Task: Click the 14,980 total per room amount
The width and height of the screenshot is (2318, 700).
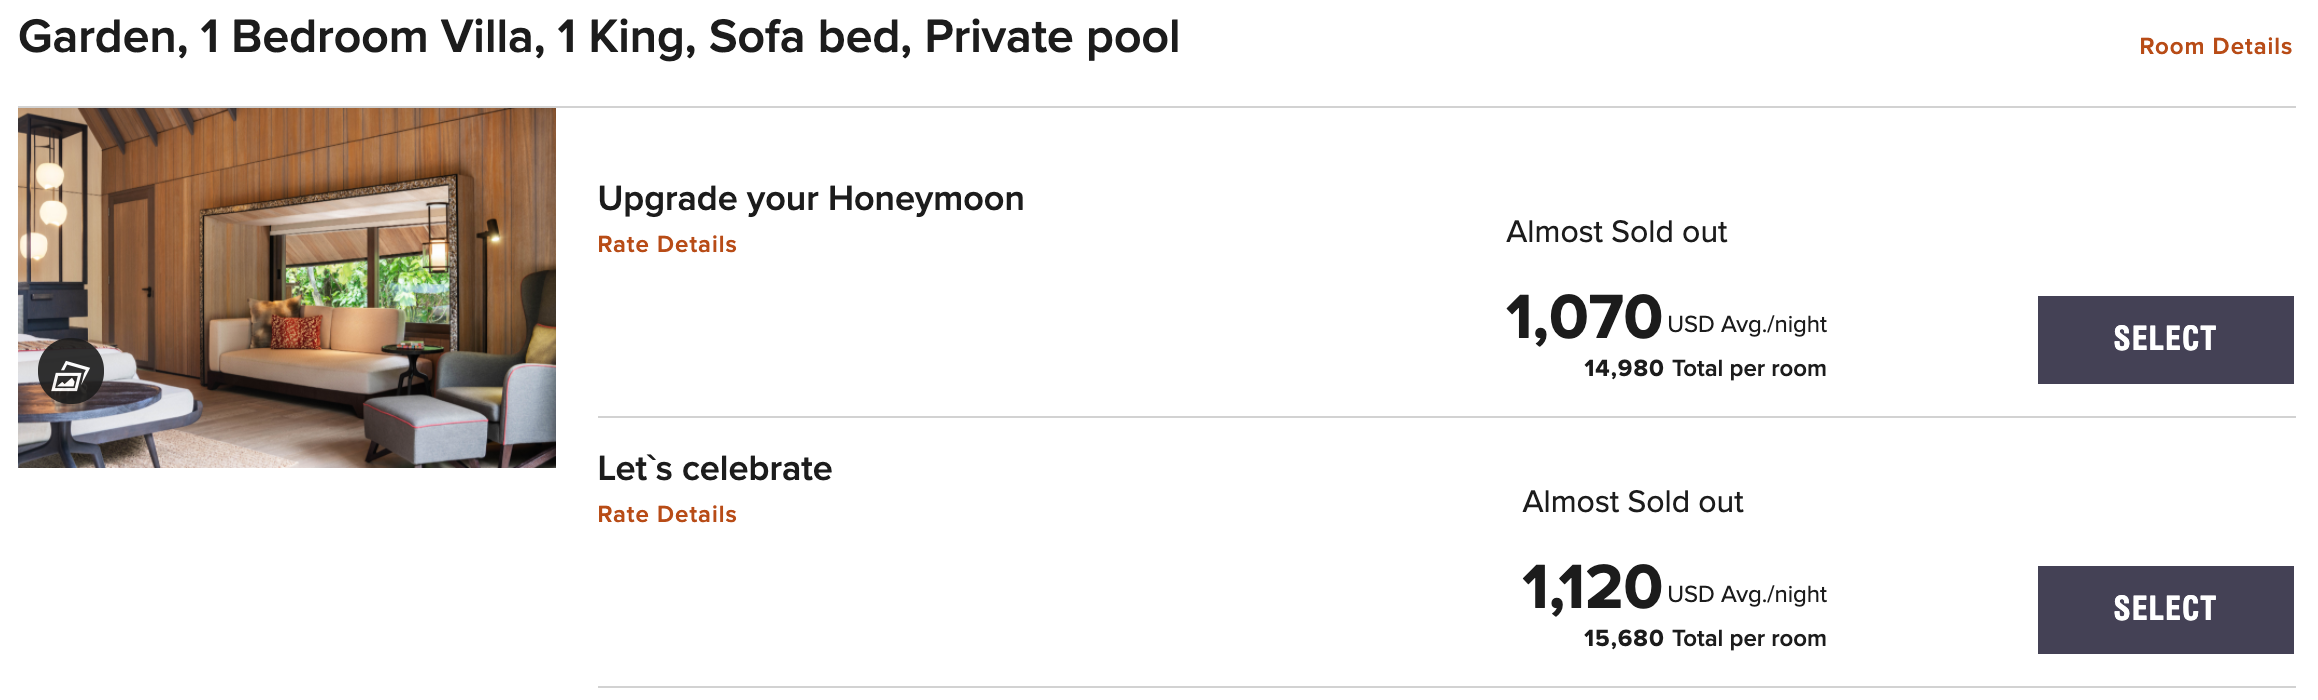Action: coord(1623,369)
